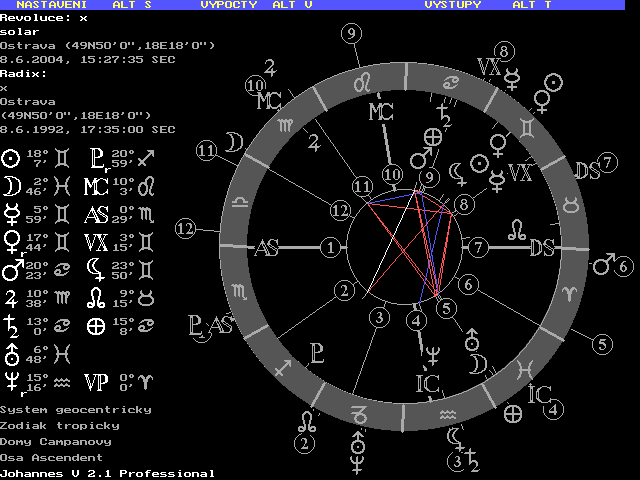Click the 'System geocentricky' status text
This screenshot has width=640, height=480.
tap(76, 409)
